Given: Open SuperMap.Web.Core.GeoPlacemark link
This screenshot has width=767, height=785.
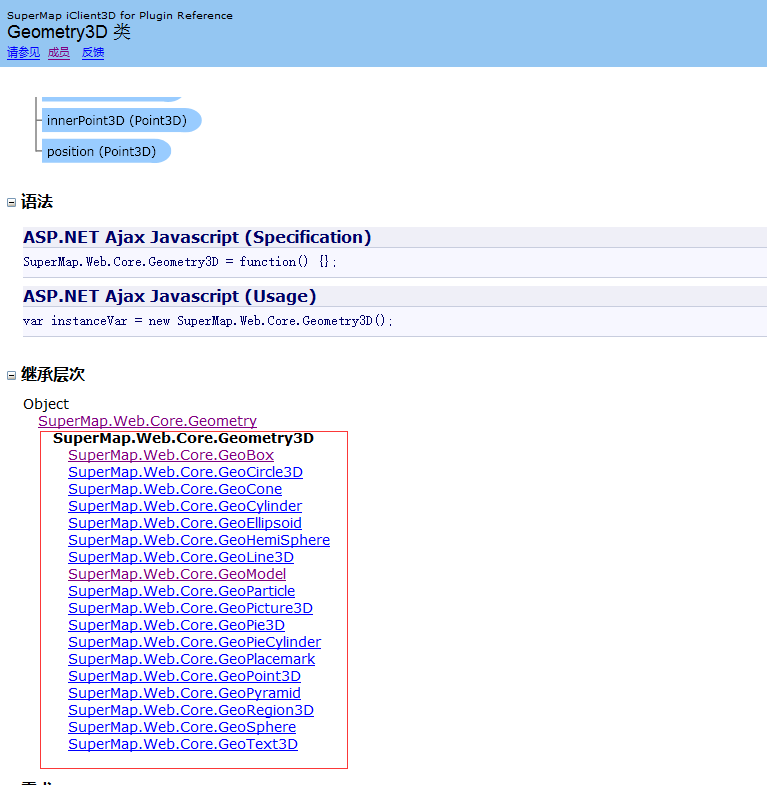Looking at the screenshot, I should click(x=191, y=659).
